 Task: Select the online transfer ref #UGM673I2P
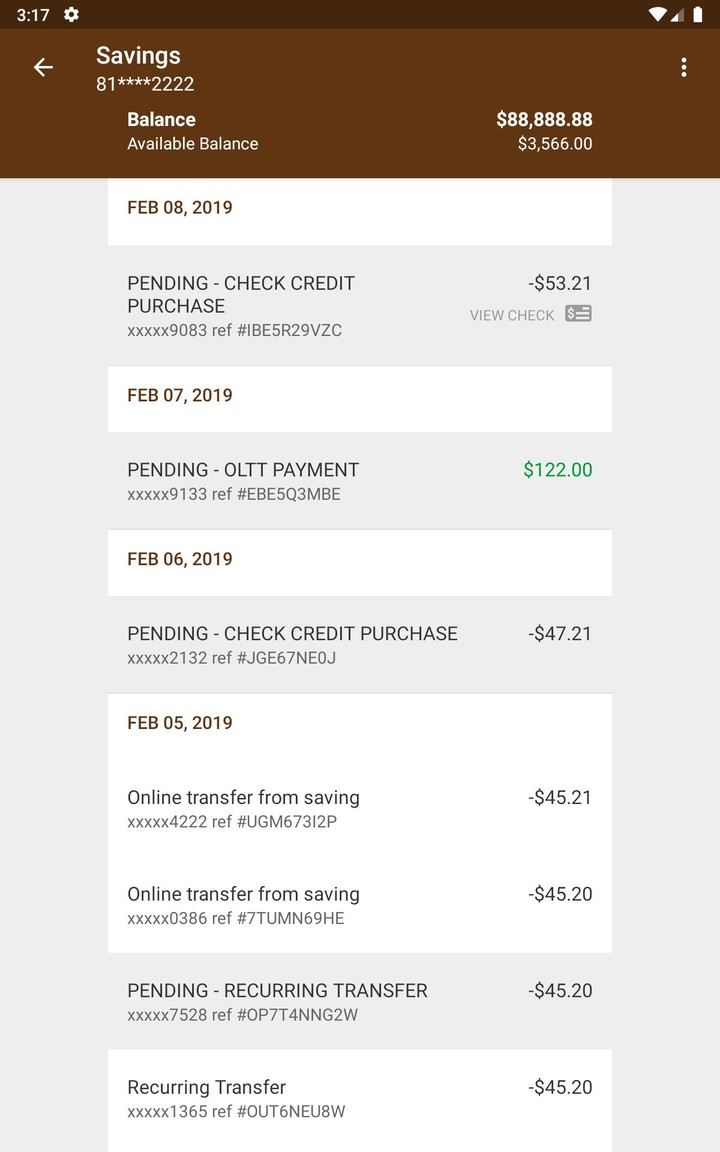point(300,809)
